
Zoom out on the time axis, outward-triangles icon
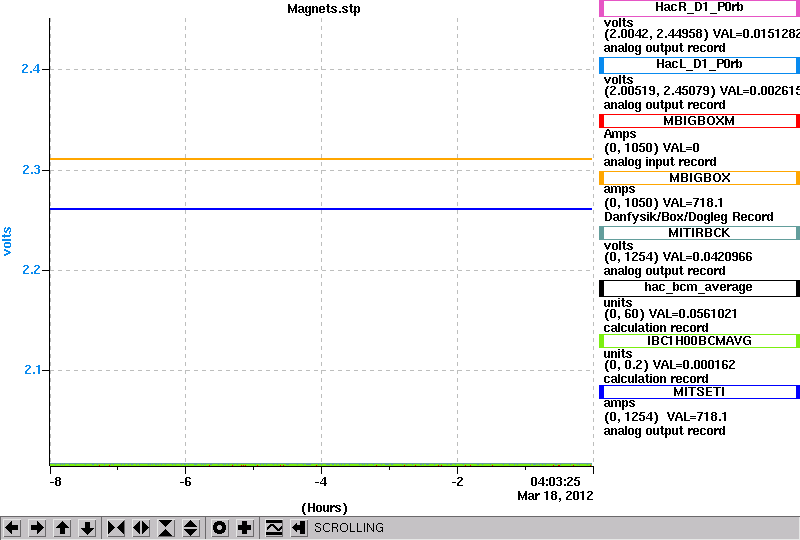[x=141, y=528]
